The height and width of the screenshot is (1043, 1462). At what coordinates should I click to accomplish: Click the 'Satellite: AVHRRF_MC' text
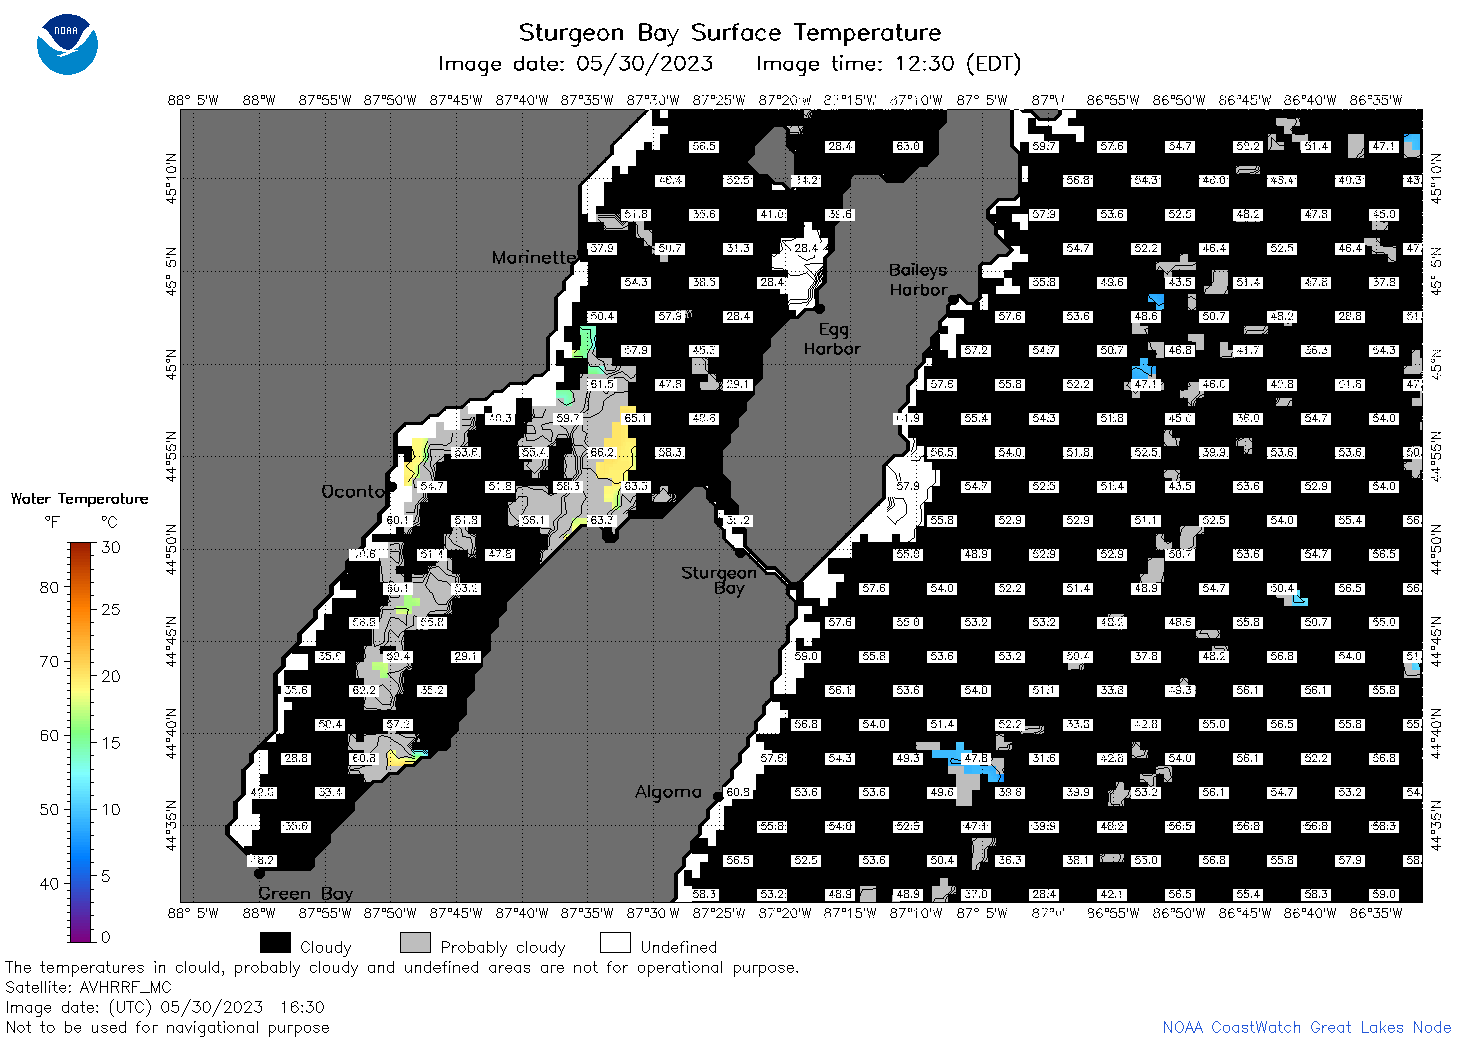[88, 987]
